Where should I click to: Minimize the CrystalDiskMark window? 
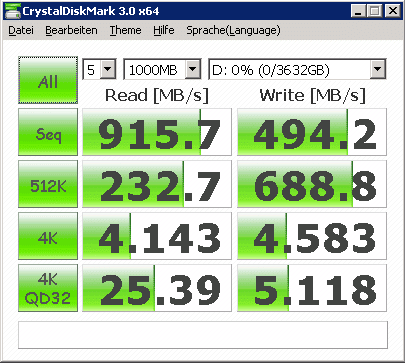[358, 11]
